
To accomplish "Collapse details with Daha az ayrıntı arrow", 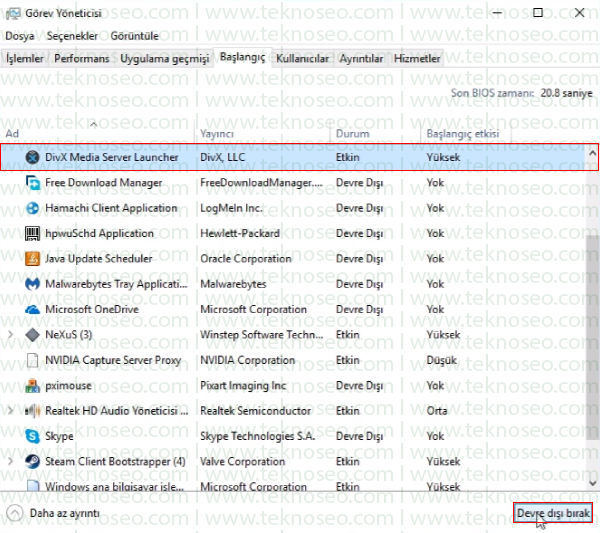I will click(x=15, y=513).
